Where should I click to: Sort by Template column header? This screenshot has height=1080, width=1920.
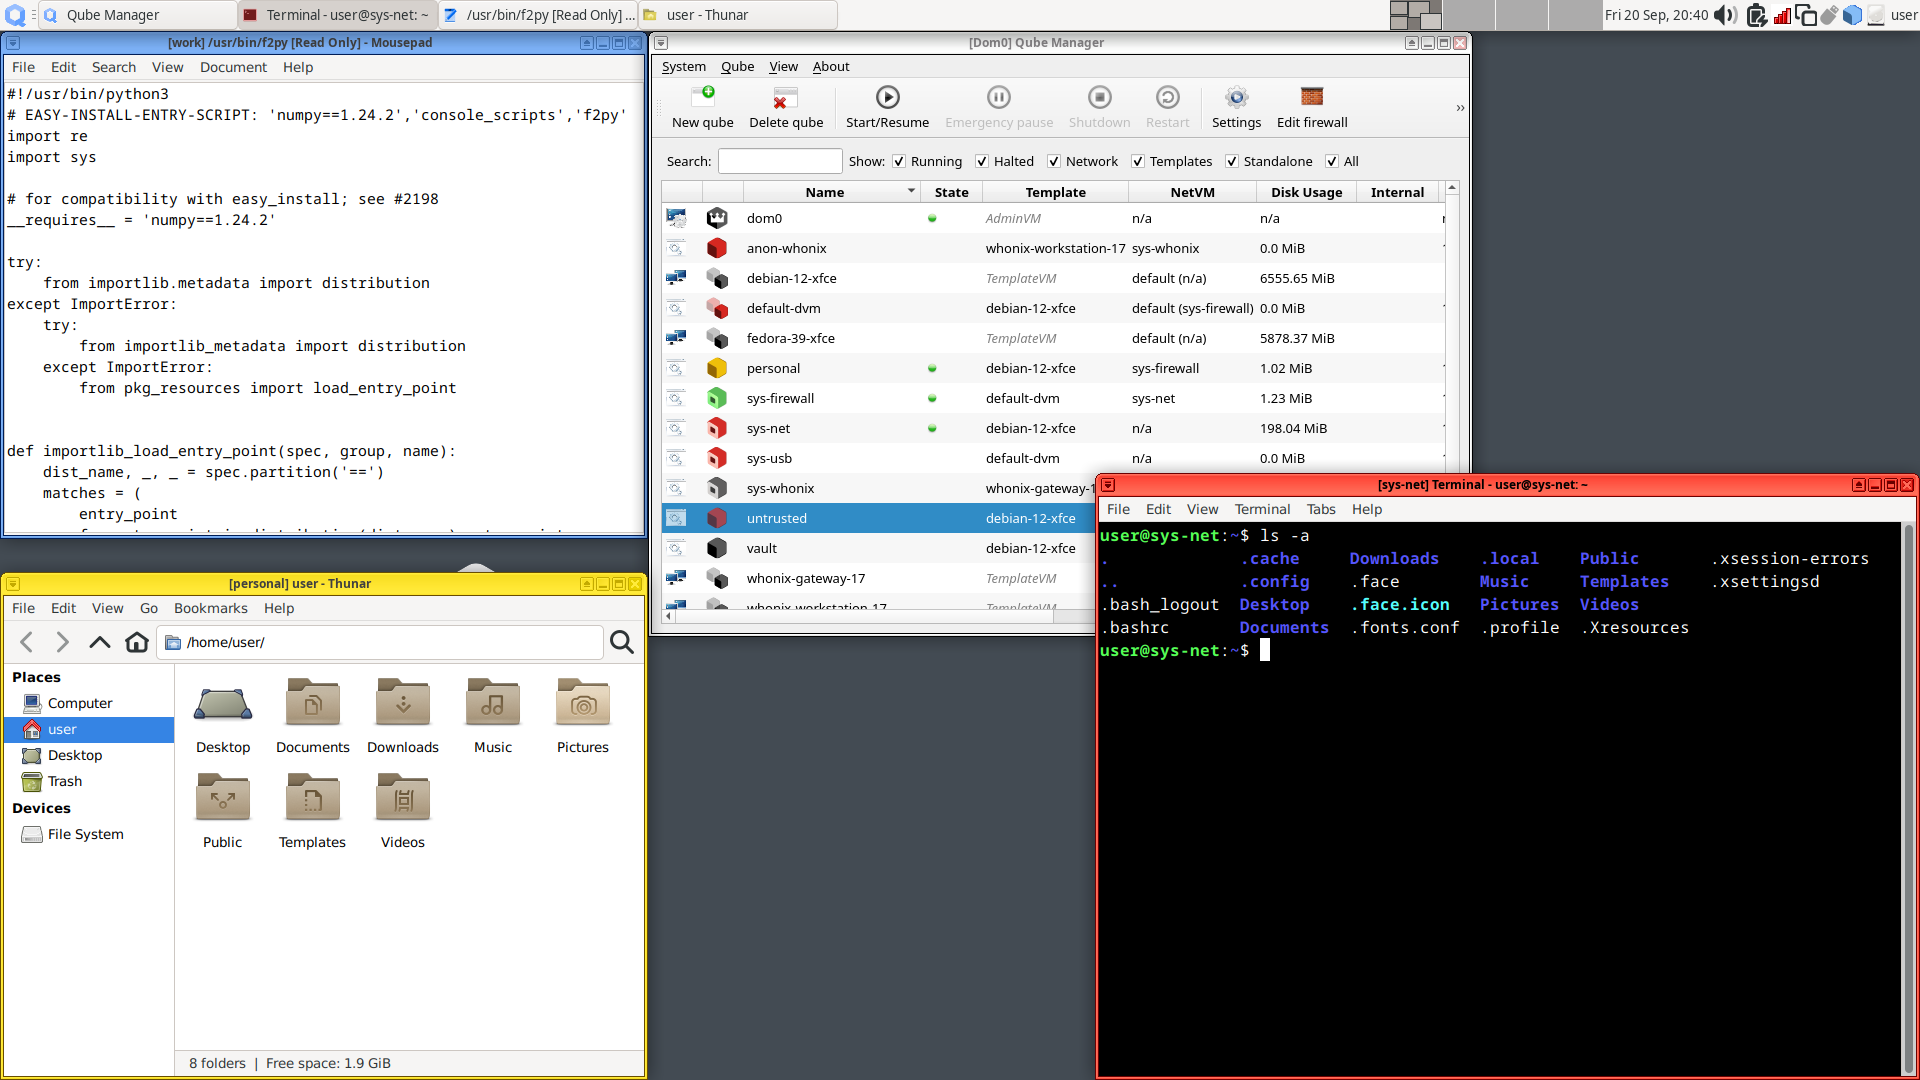pyautogui.click(x=1055, y=192)
